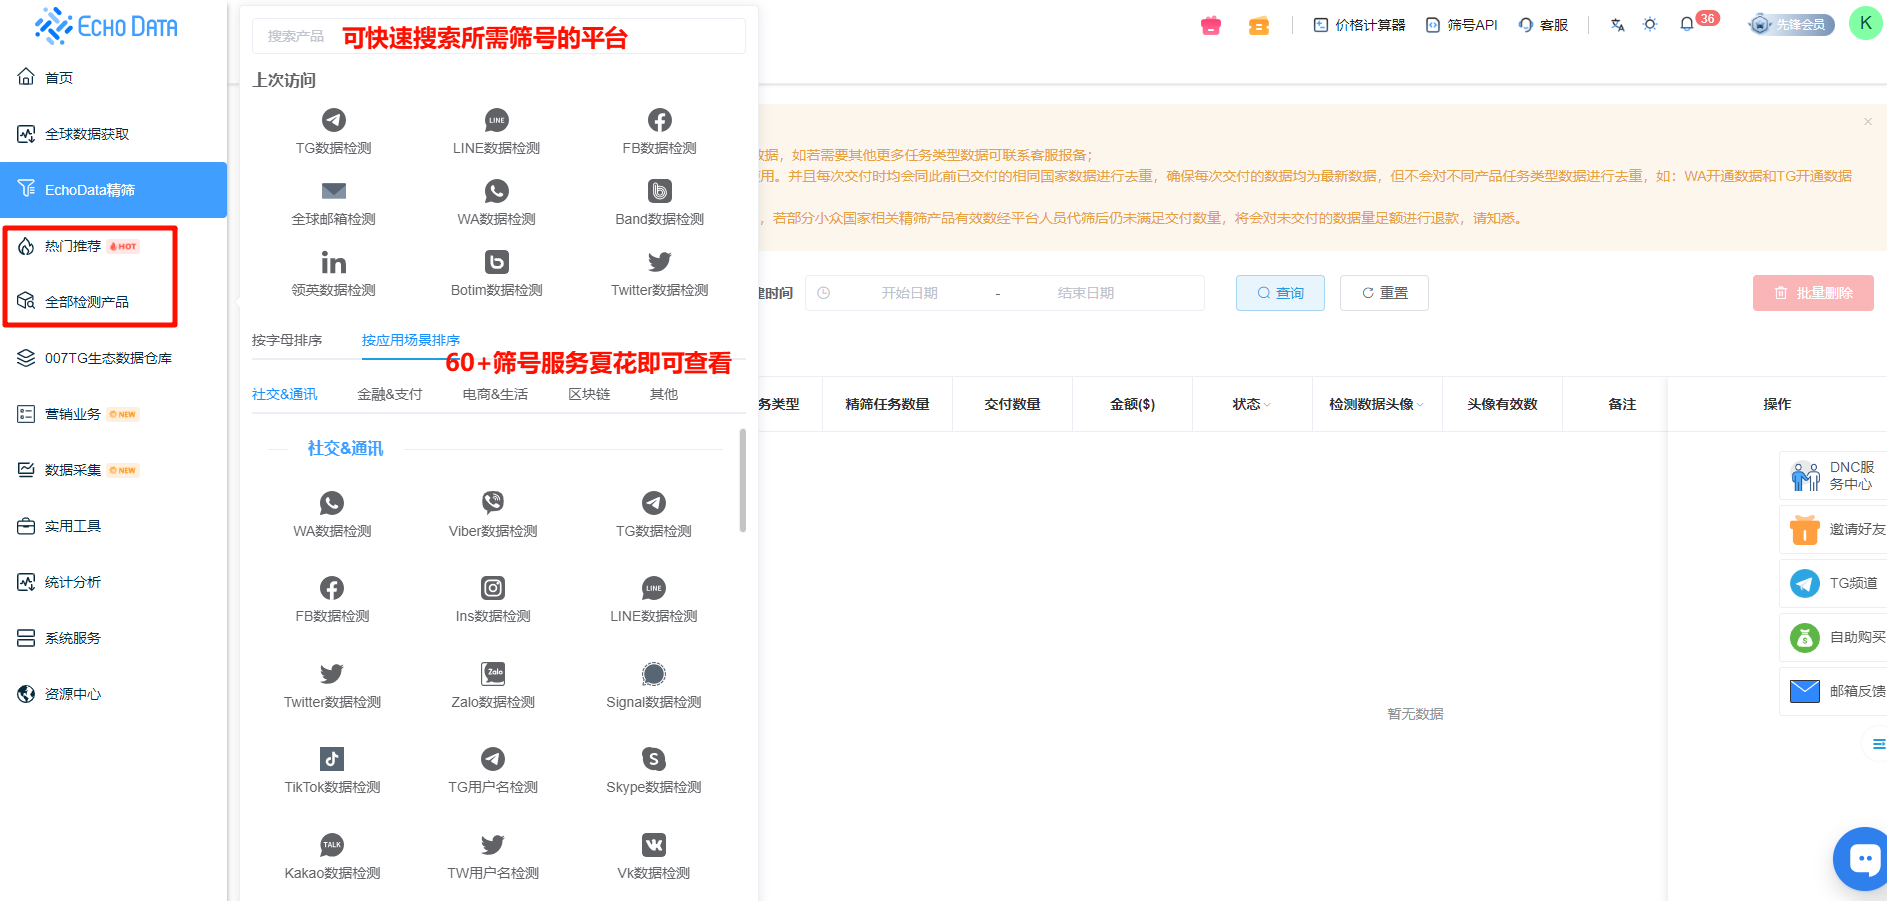The width and height of the screenshot is (1887, 901).
Task: Click the Signal data detection icon
Action: (653, 674)
